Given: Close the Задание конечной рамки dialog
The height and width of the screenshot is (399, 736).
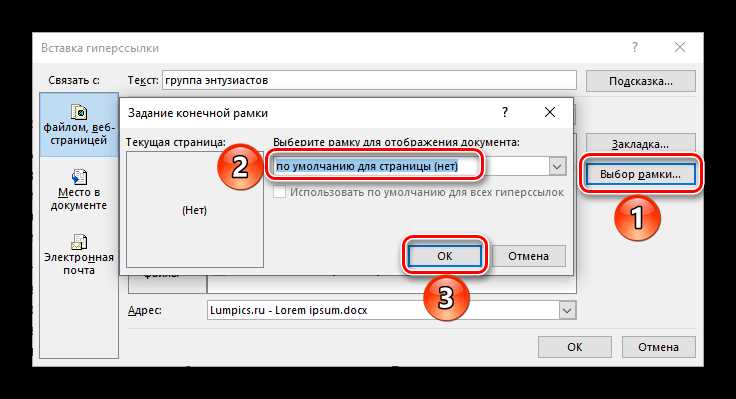Looking at the screenshot, I should [550, 112].
